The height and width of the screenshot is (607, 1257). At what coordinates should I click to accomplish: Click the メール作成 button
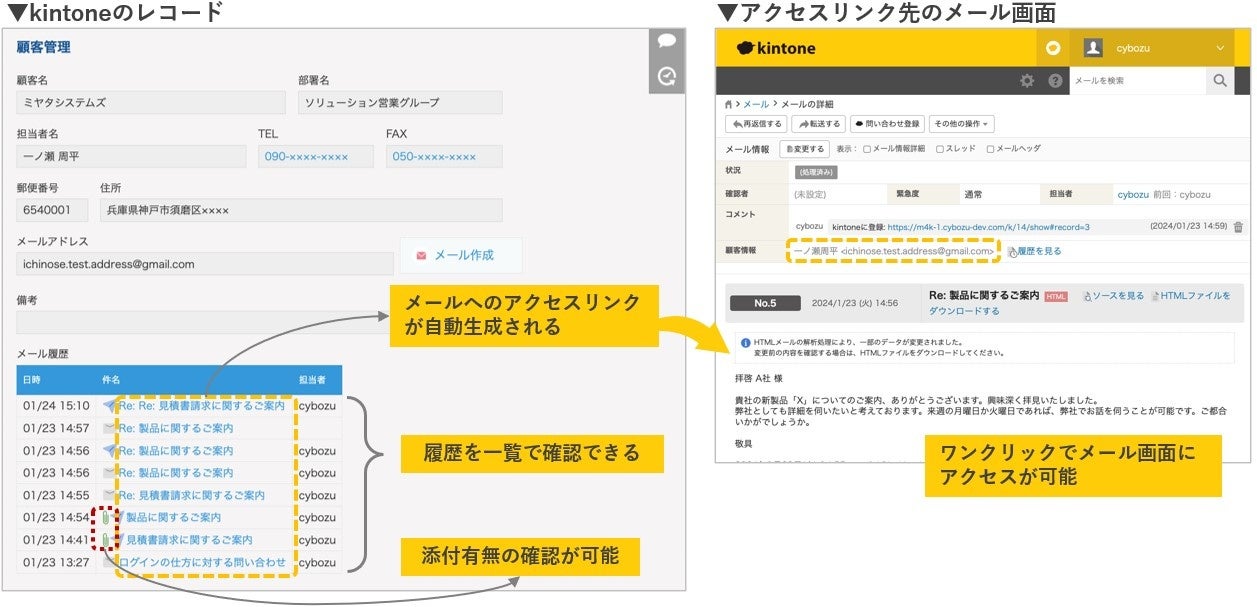[461, 255]
